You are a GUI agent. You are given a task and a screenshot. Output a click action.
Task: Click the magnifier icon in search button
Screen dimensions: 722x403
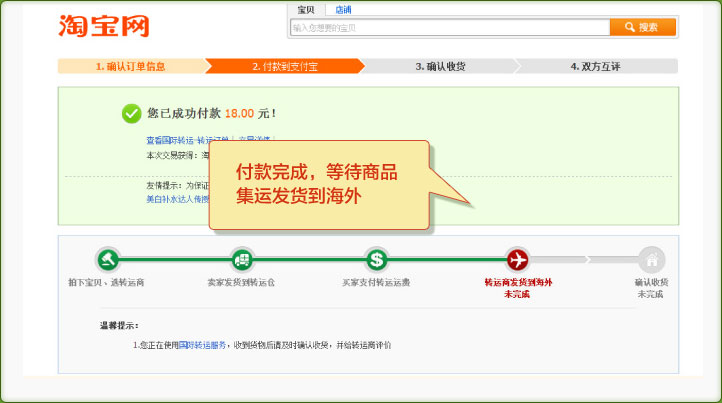[x=629, y=27]
